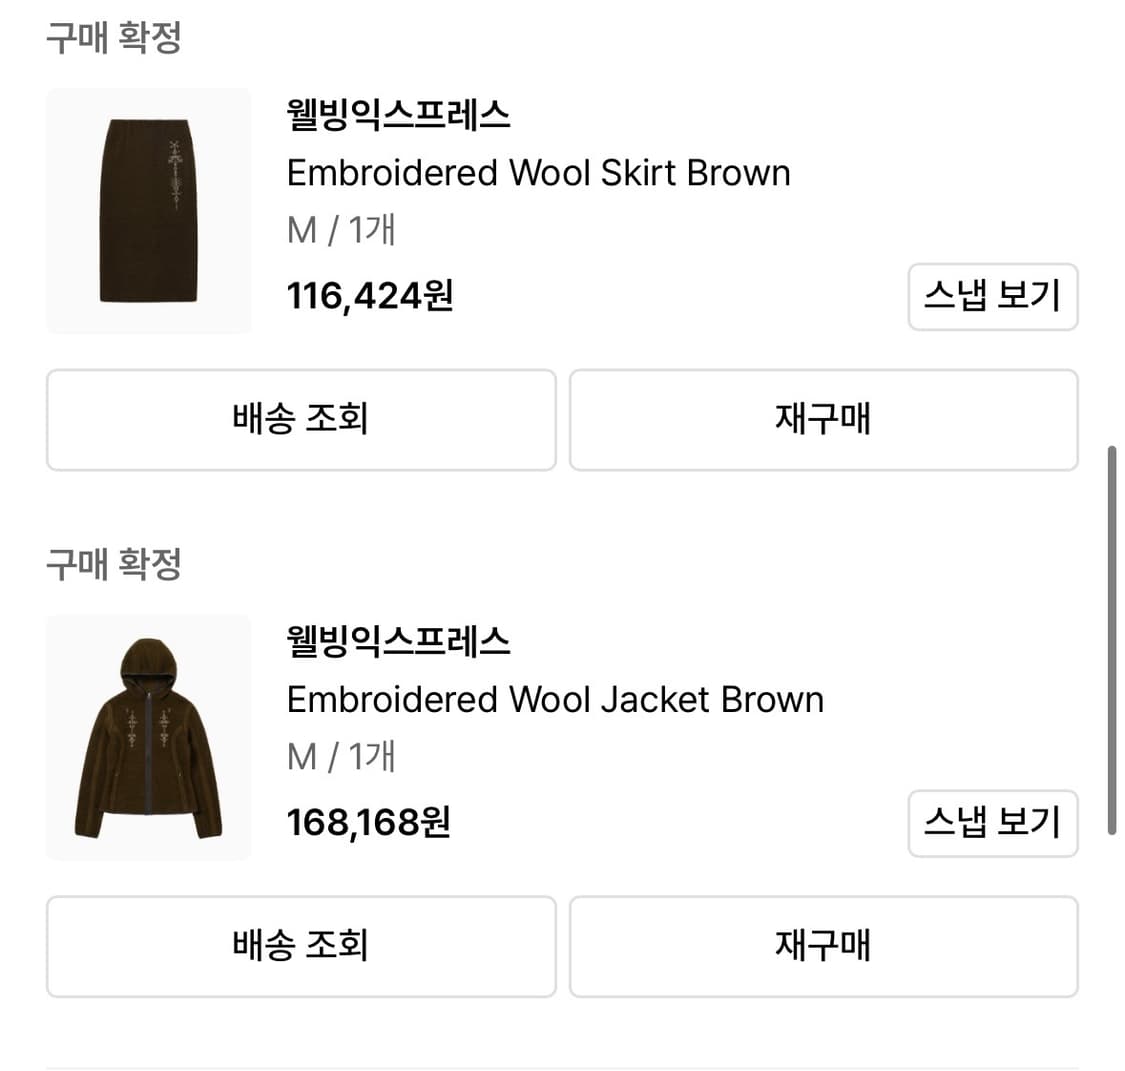
Task: Click the 구매 확정 status above the jacket
Action: click(x=113, y=564)
